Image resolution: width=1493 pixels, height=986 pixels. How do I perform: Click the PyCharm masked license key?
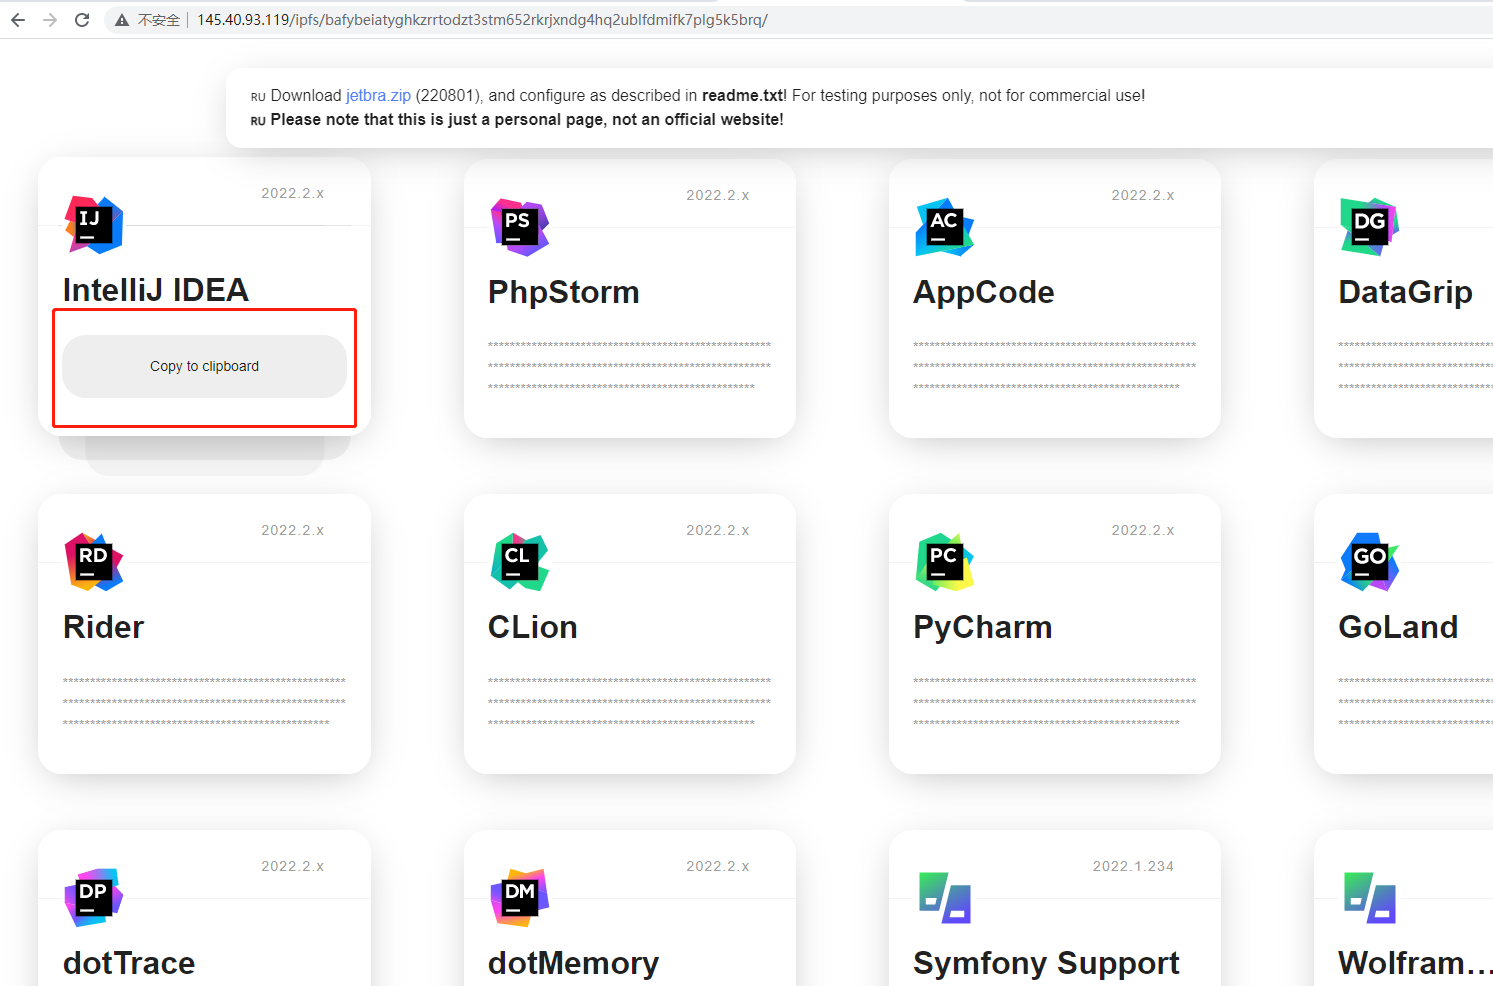pyautogui.click(x=1054, y=701)
